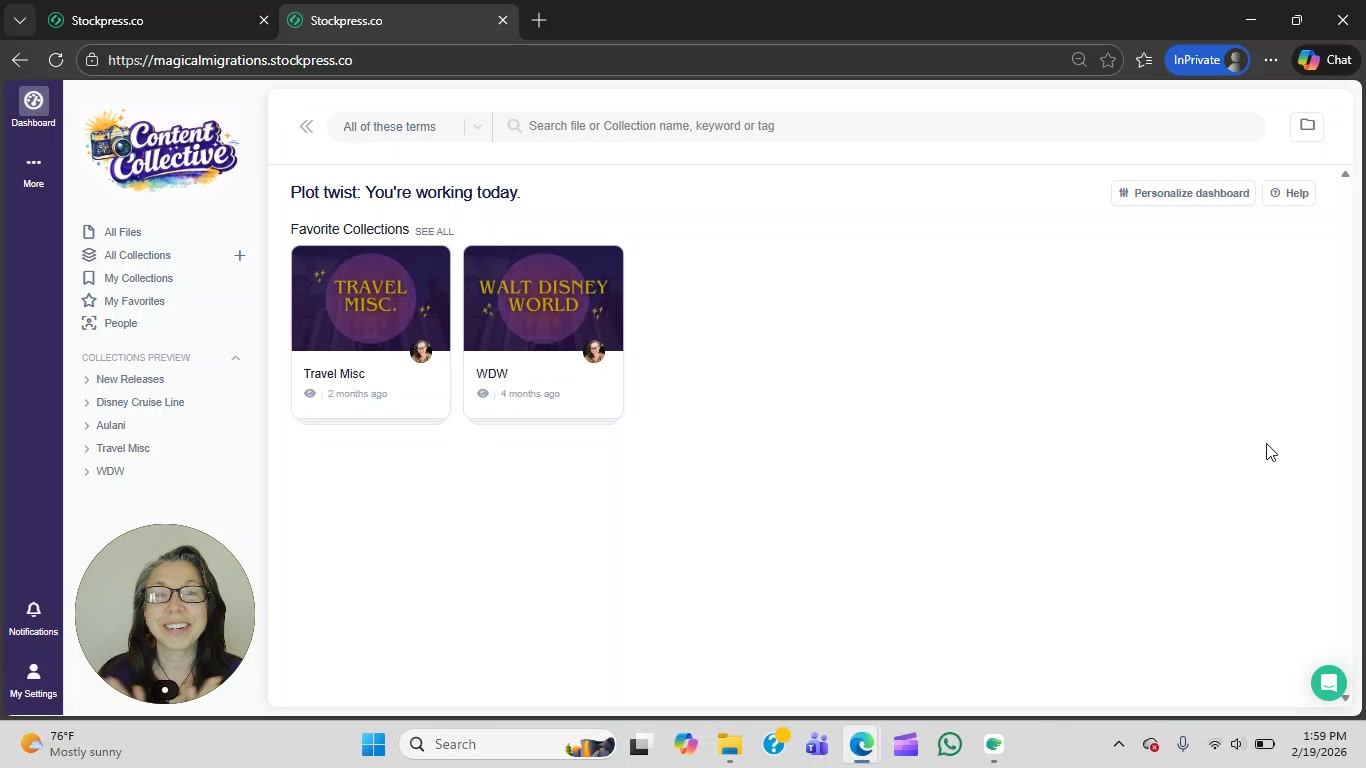
Task: Click the browser address bar URL
Action: tap(230, 60)
